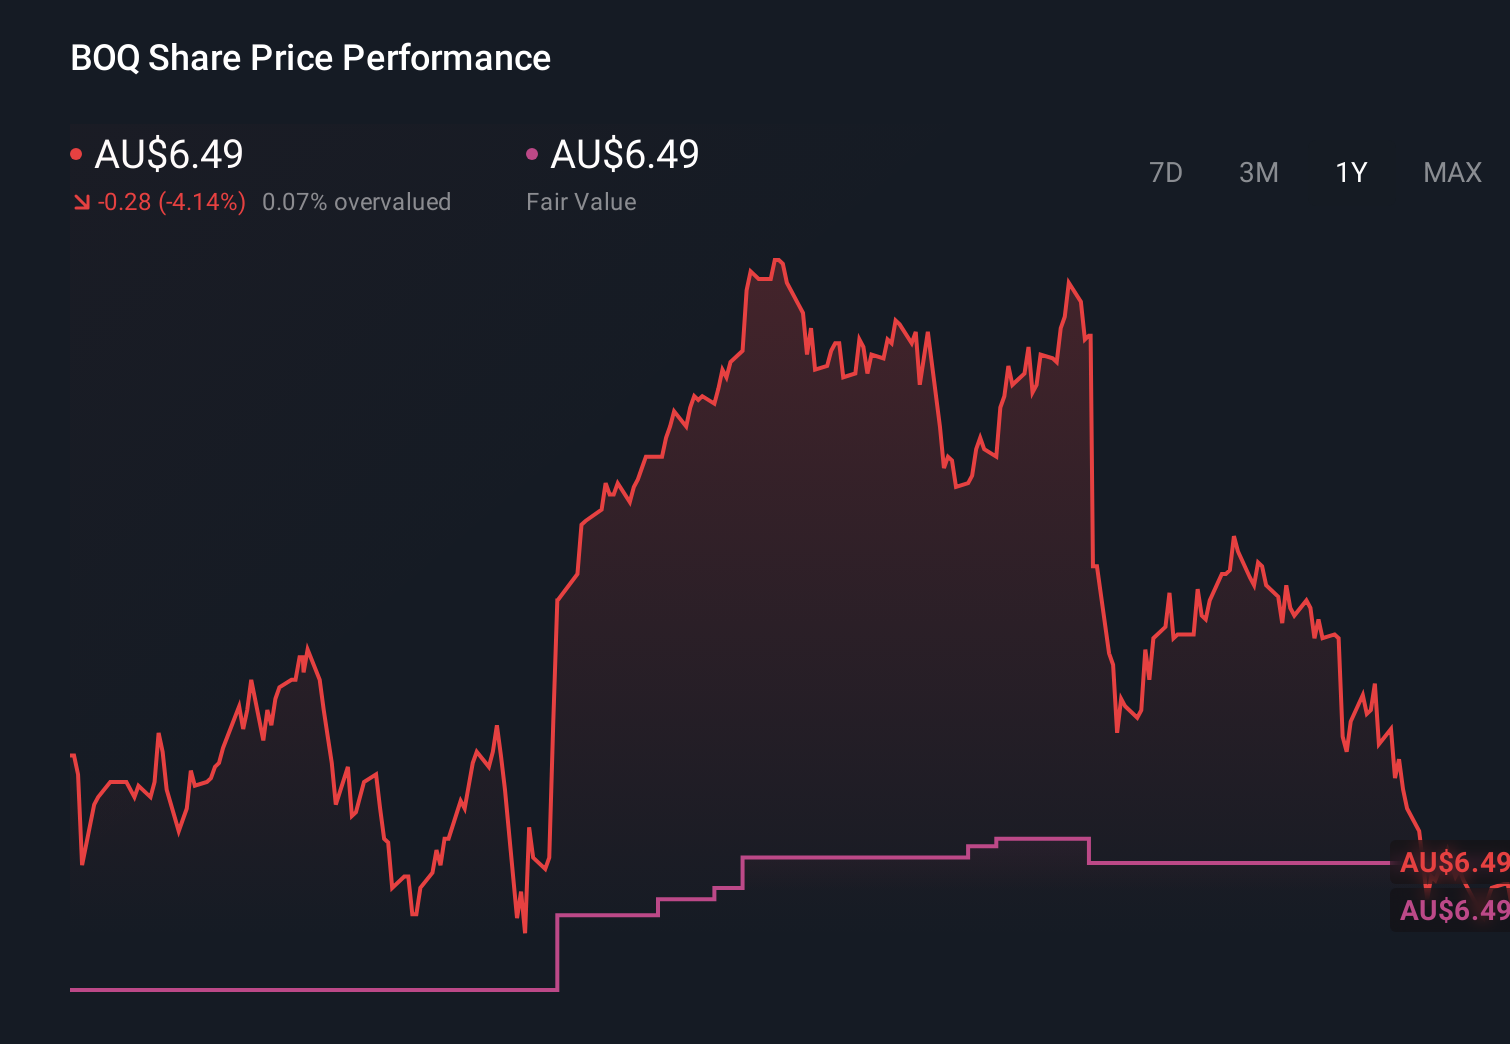Screen dimensions: 1510x1044
Task: Click the 0.07% overvalued label
Action: tap(357, 201)
